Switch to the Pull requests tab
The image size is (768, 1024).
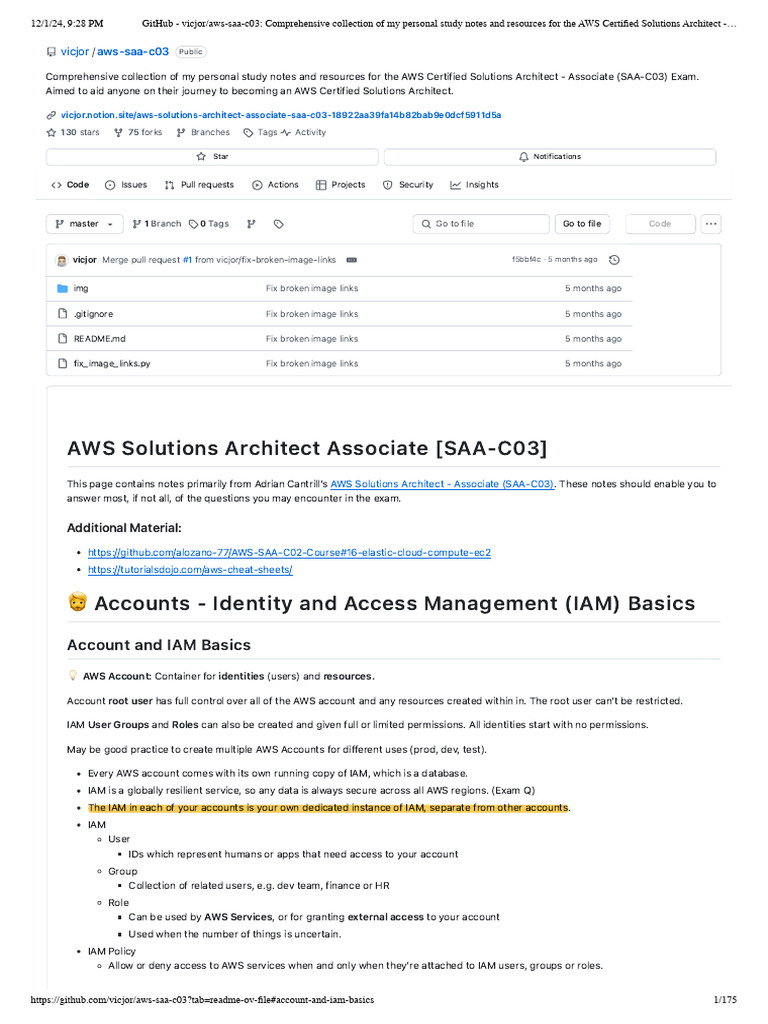[199, 185]
